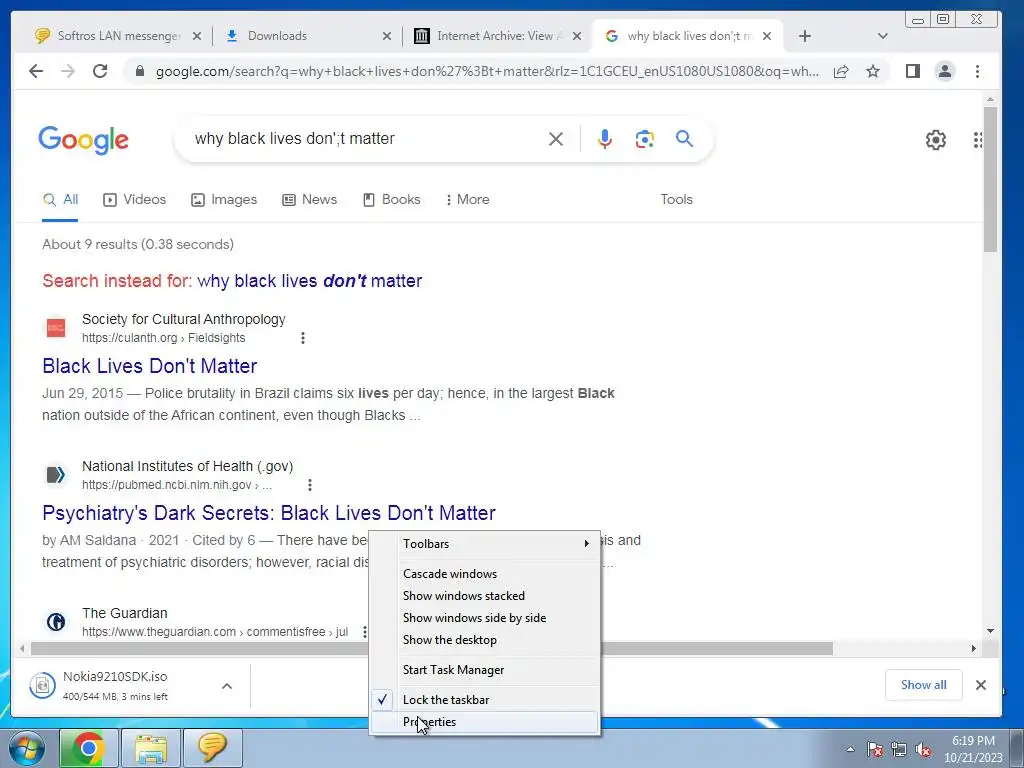
Task: Click the muted volume tray icon
Action: (x=923, y=749)
